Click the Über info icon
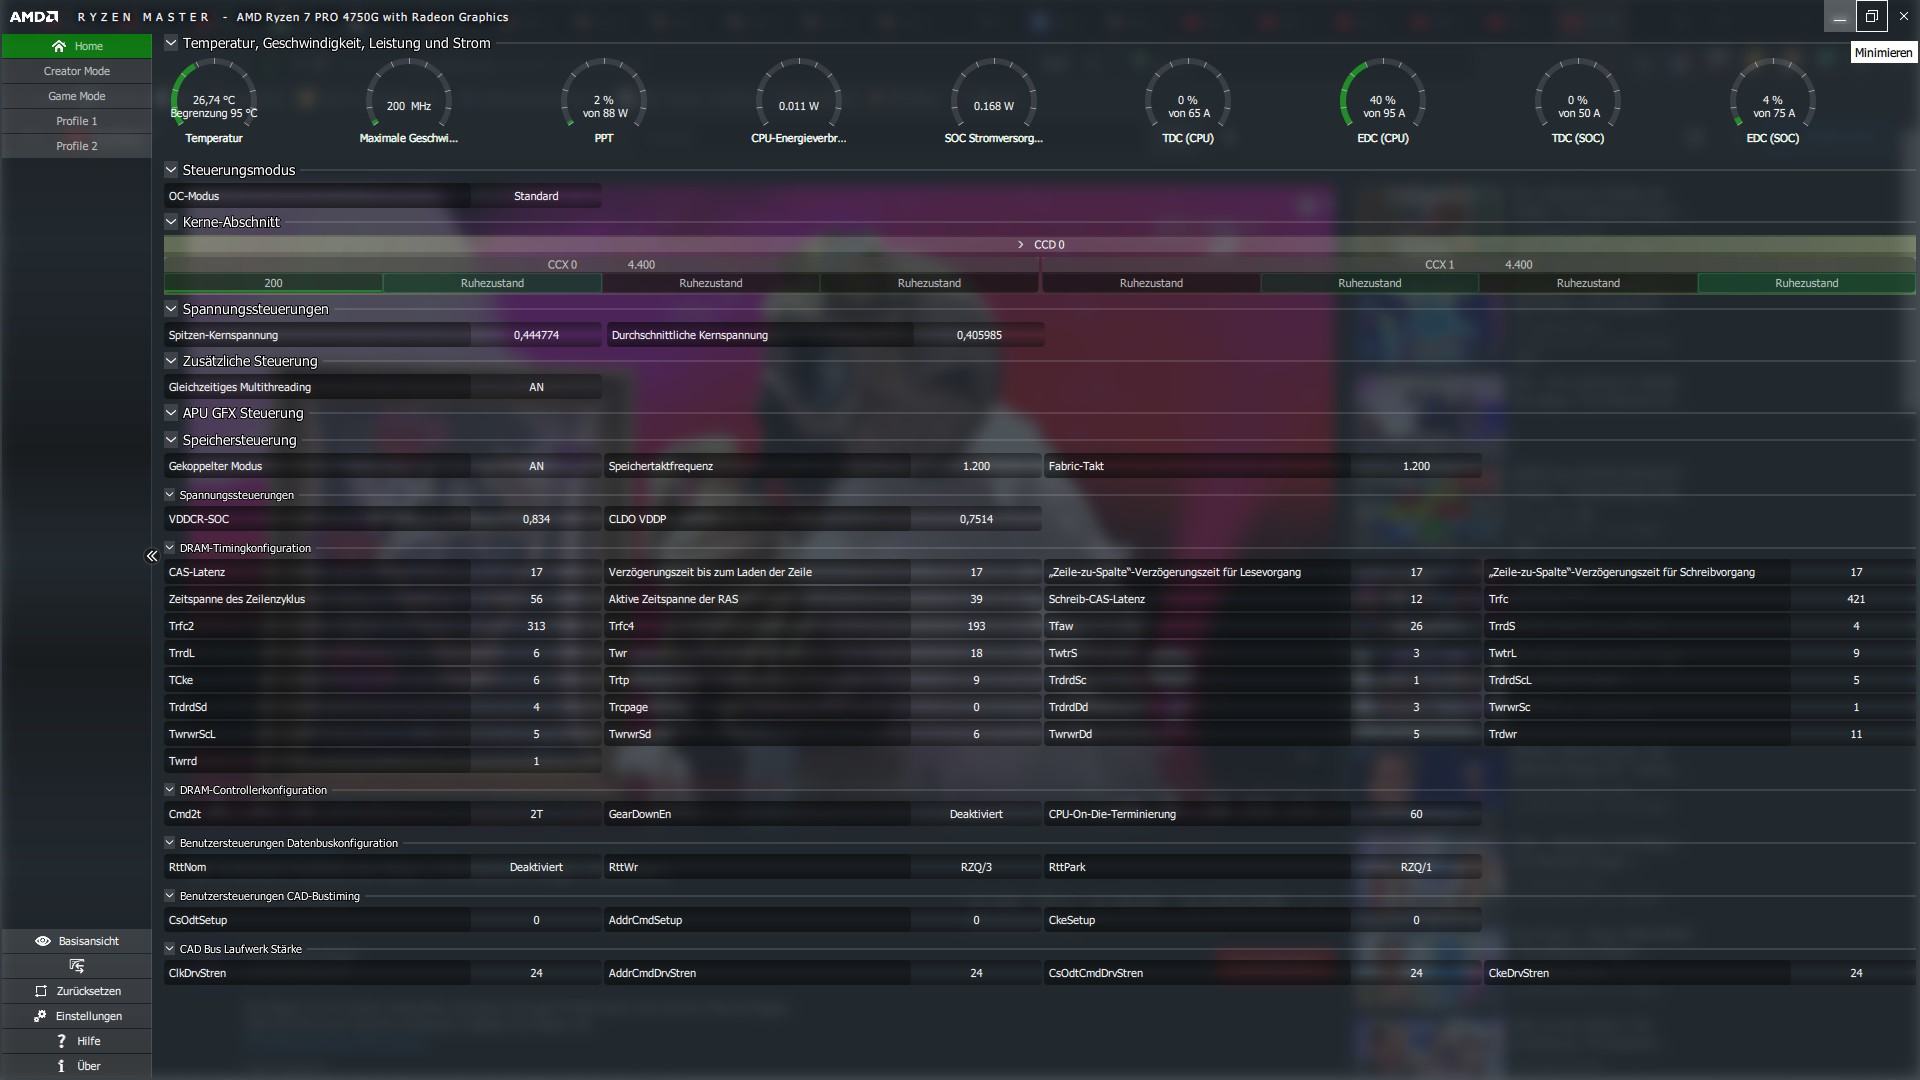The image size is (1920, 1080). 61,1066
